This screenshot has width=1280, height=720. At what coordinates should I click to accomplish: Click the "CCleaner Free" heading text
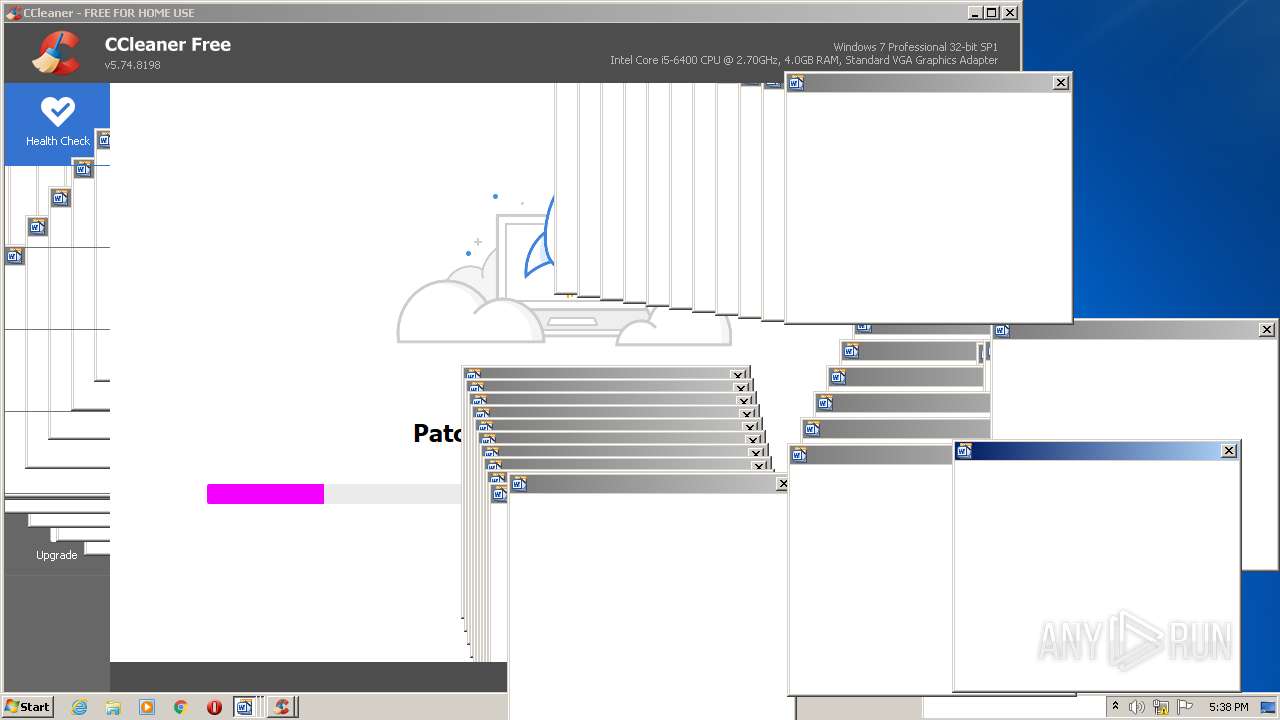pos(168,44)
